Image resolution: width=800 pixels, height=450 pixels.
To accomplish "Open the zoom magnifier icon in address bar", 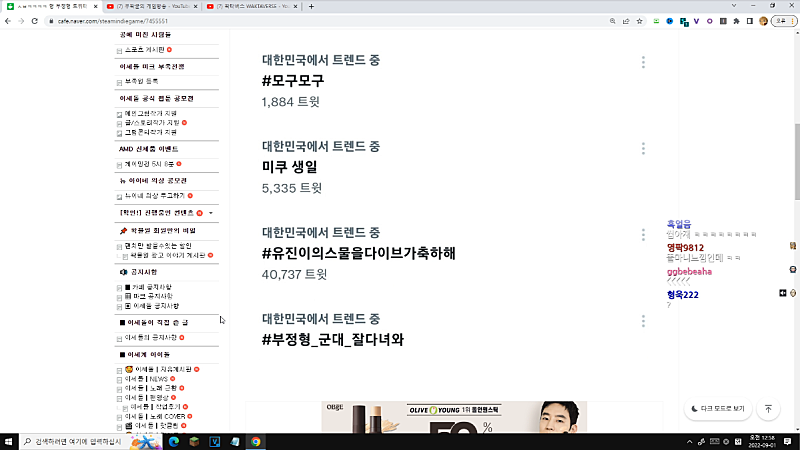I will [x=612, y=21].
